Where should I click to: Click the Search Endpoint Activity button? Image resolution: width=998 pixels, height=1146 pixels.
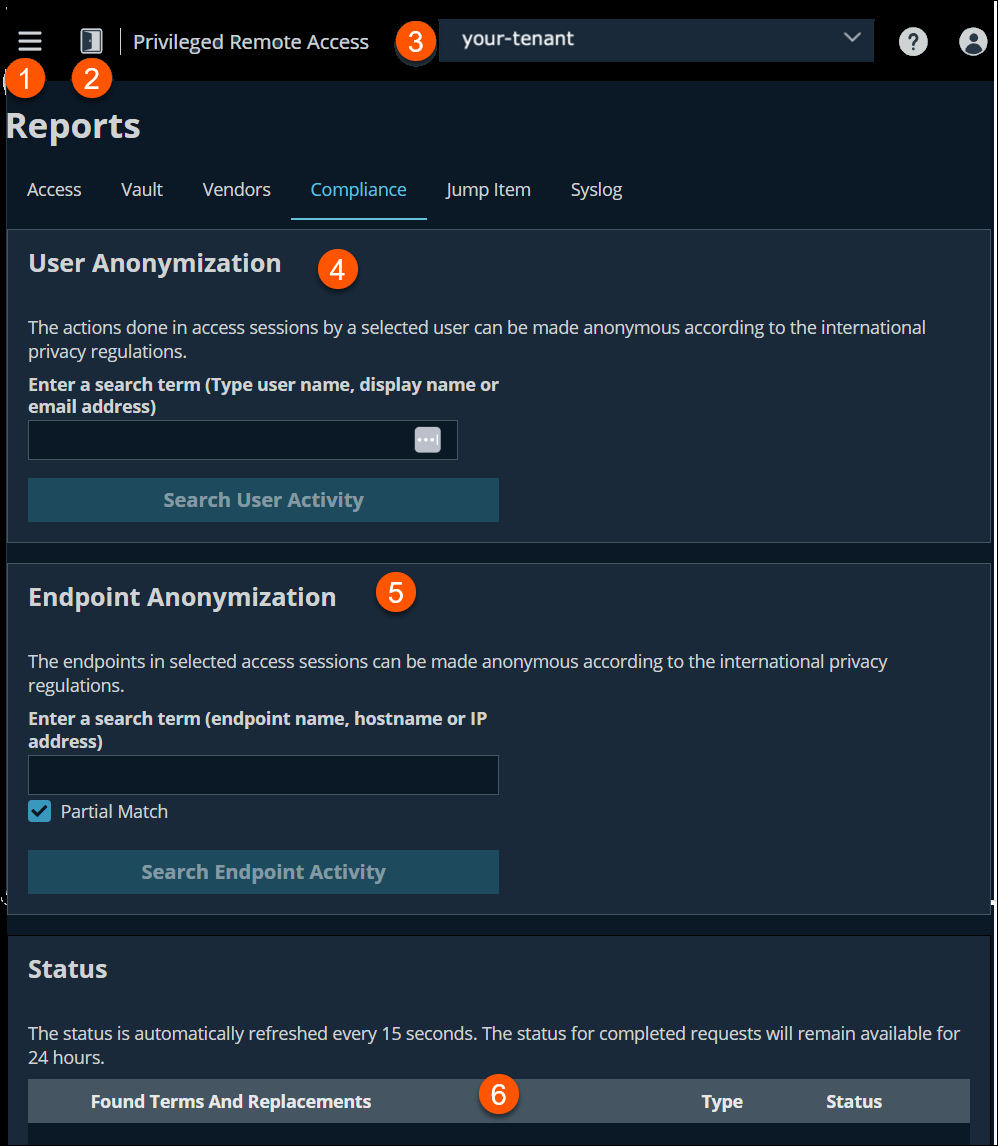(x=263, y=872)
